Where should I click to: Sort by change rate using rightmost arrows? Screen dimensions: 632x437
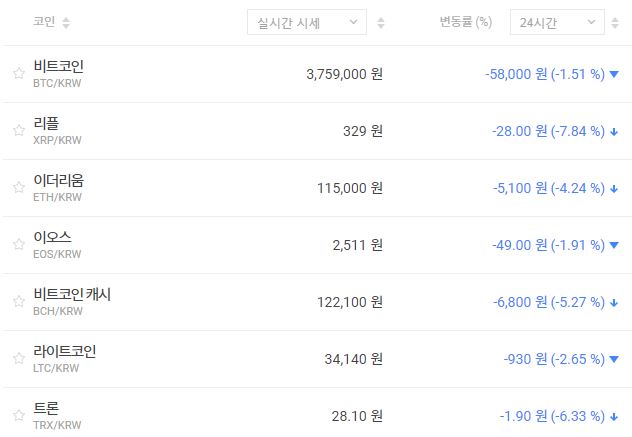click(x=619, y=22)
